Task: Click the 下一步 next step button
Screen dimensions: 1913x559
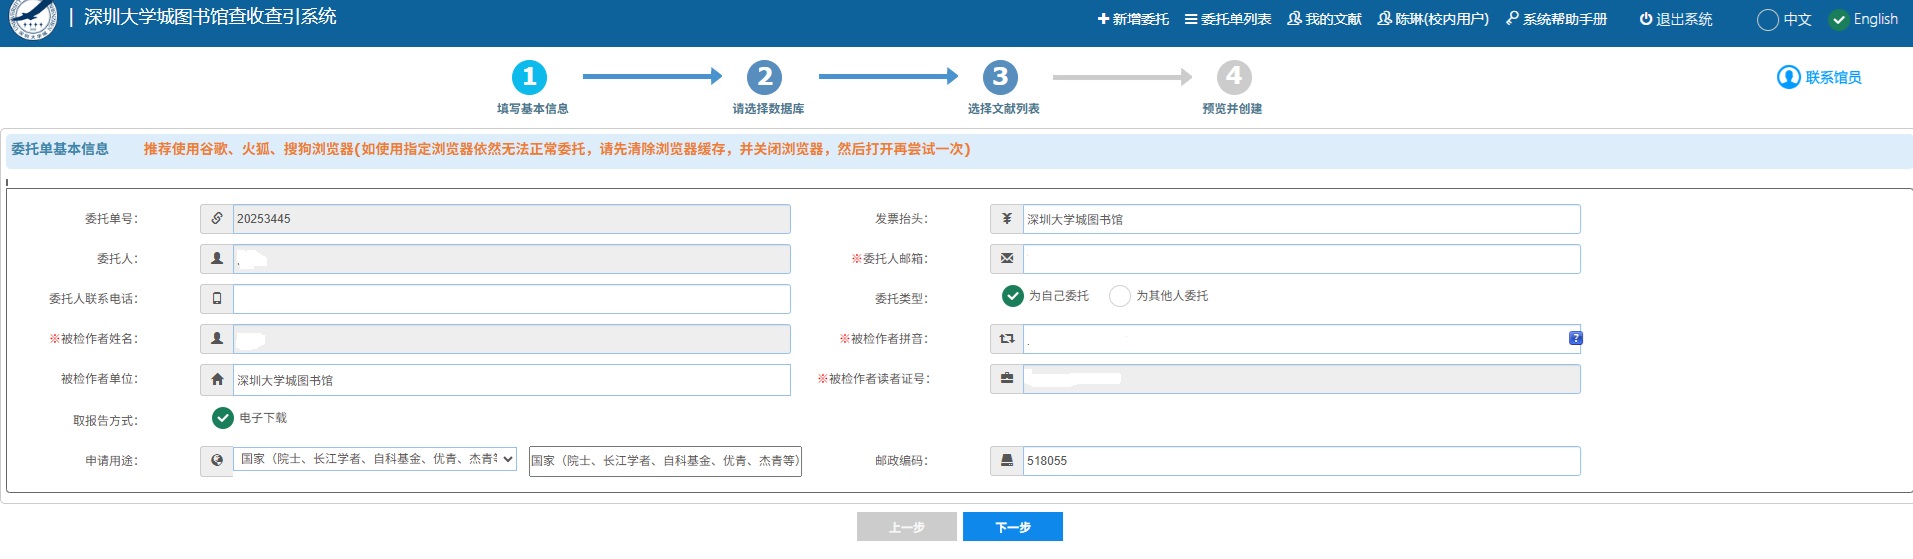Action: coord(1012,527)
